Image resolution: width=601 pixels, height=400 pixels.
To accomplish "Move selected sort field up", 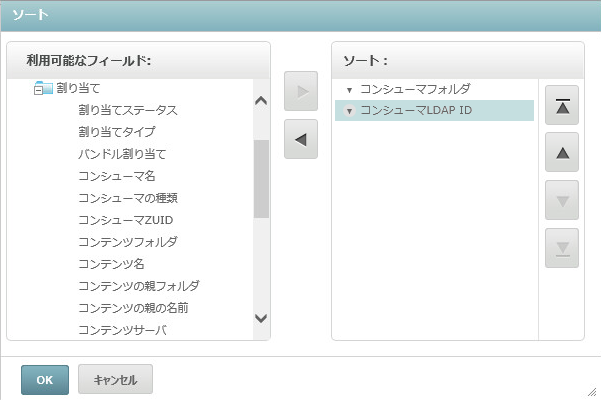I will pos(562,153).
